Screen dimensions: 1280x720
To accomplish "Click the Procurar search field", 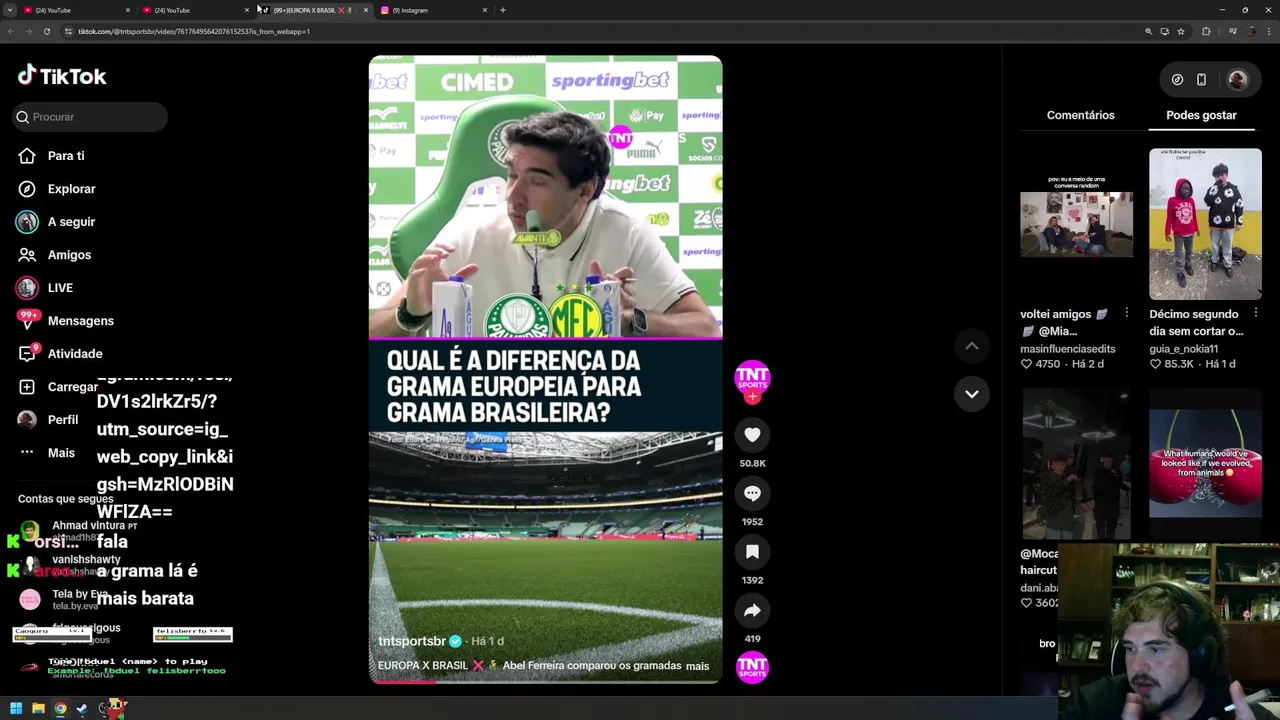I will [90, 117].
